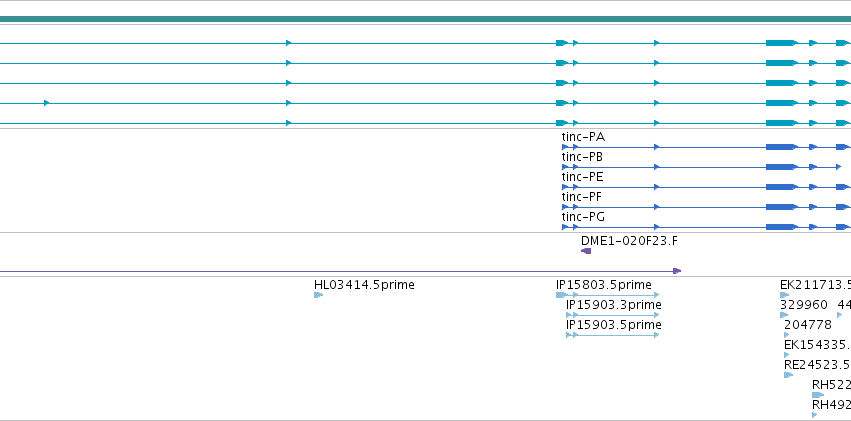Select the tinc-PB transcript feature
The height and width of the screenshot is (421, 851).
pyautogui.click(x=701, y=167)
